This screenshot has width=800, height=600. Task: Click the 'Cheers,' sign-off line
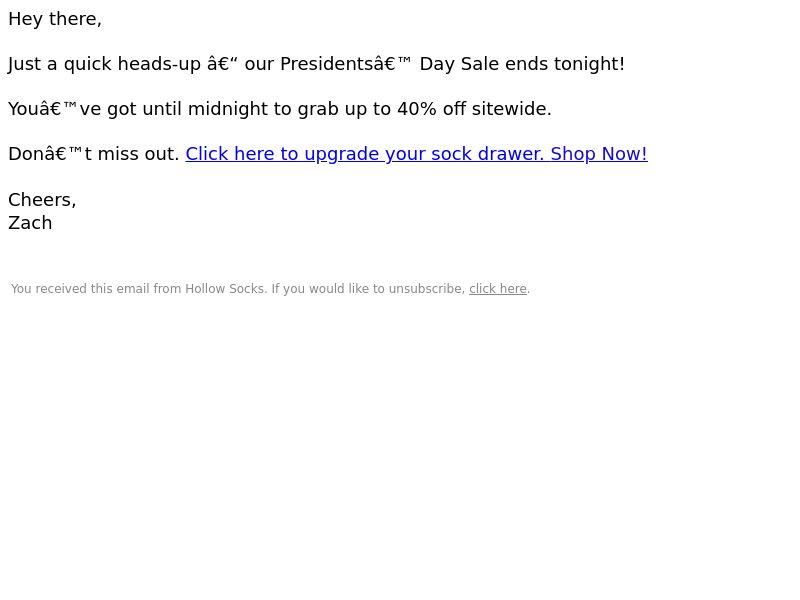[42, 200]
